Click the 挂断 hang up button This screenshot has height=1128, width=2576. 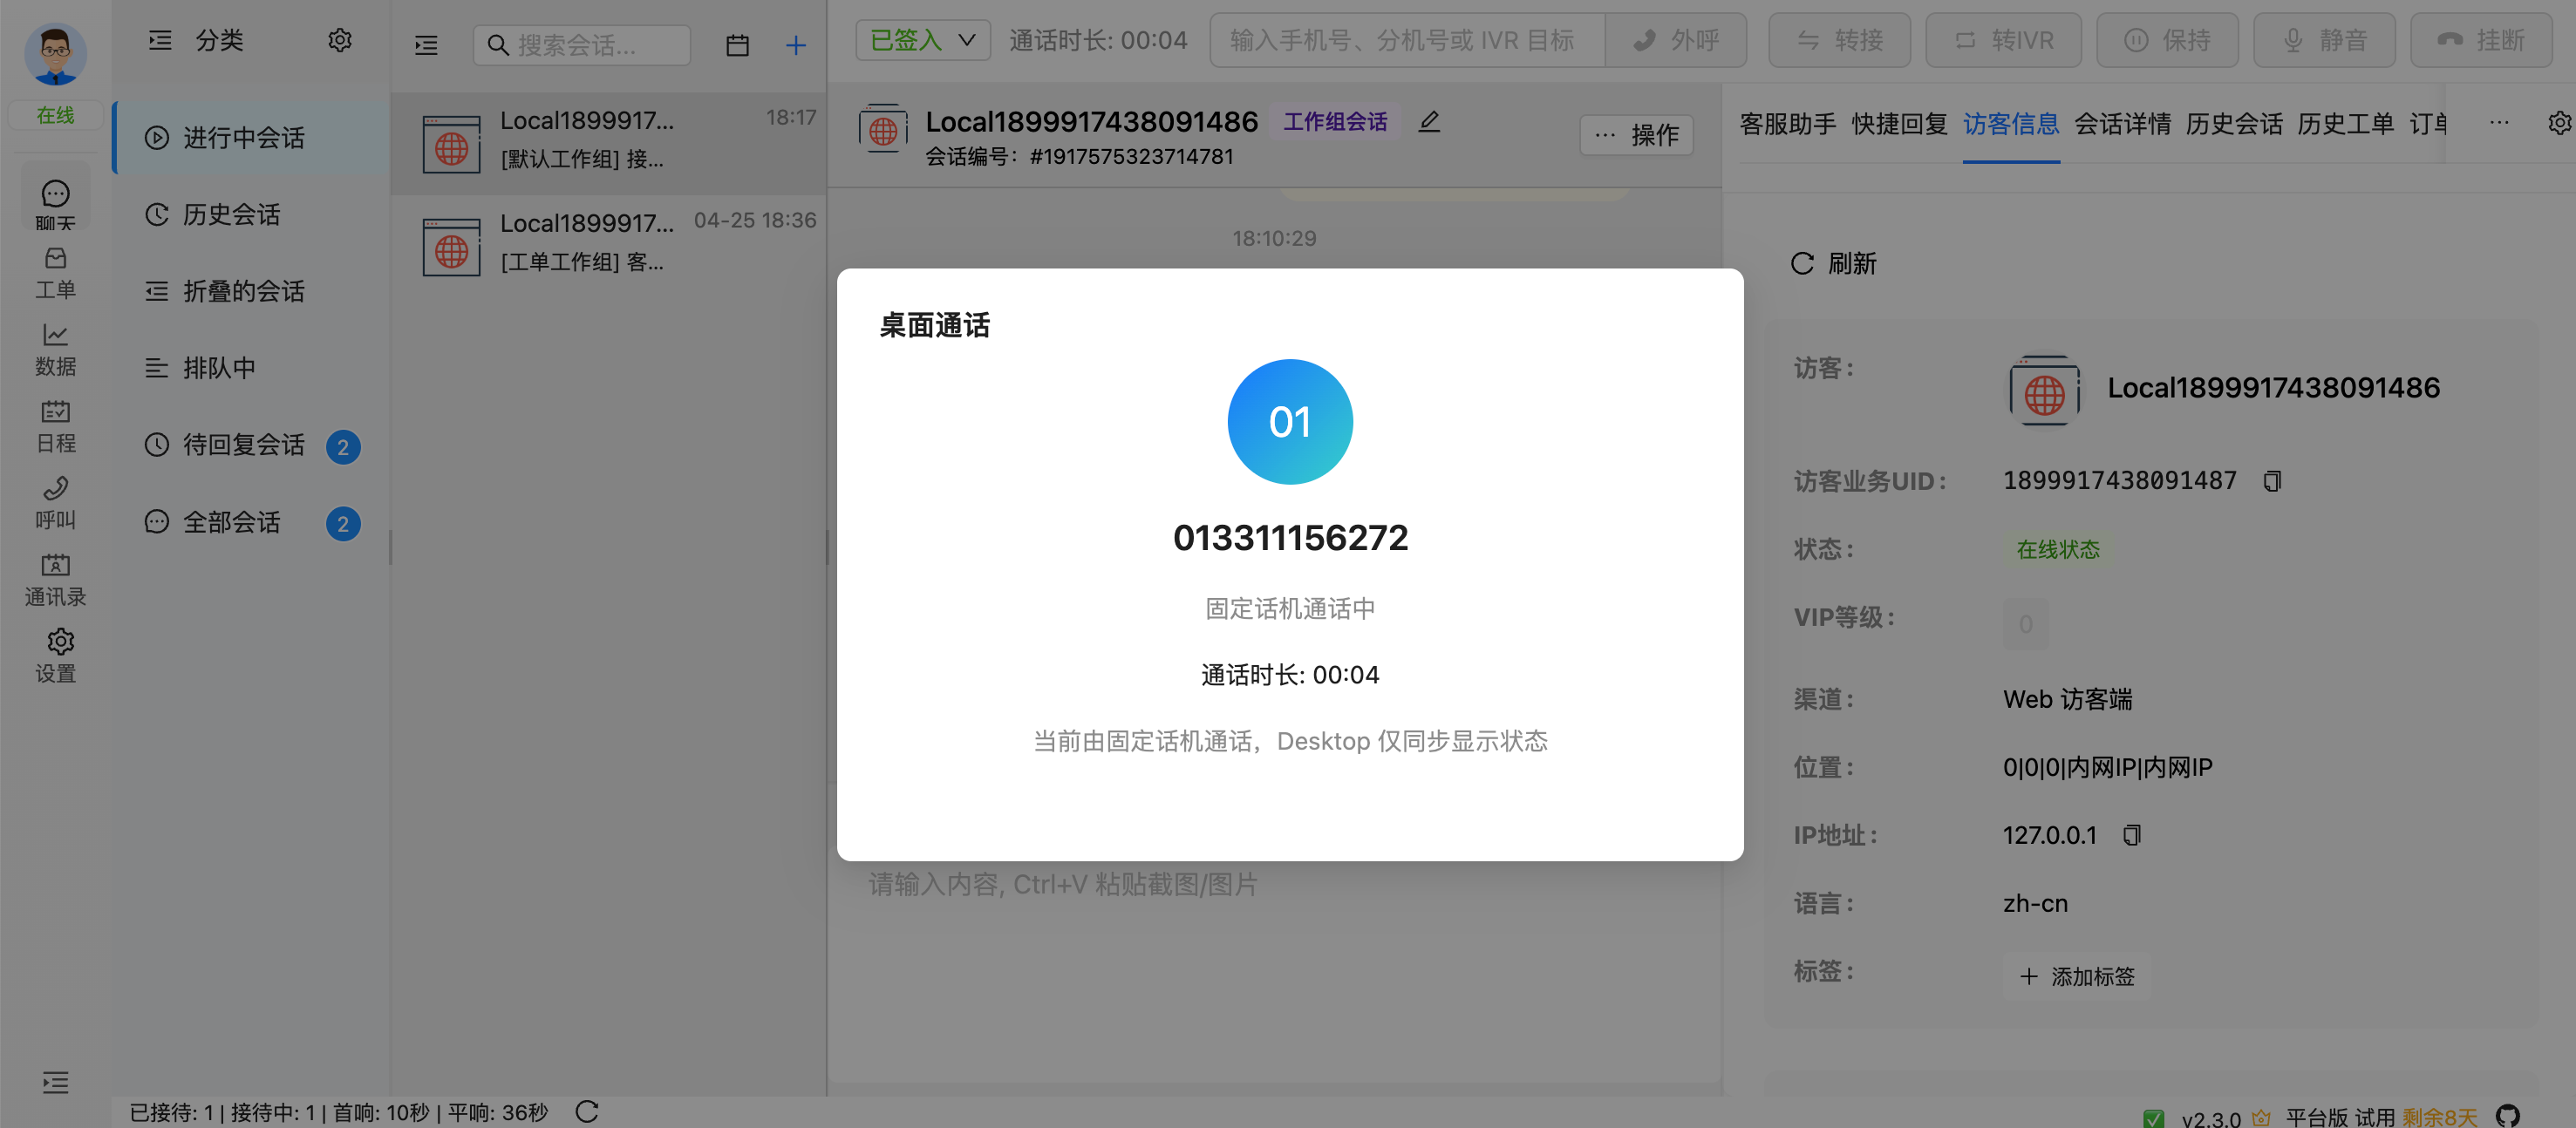click(2481, 40)
